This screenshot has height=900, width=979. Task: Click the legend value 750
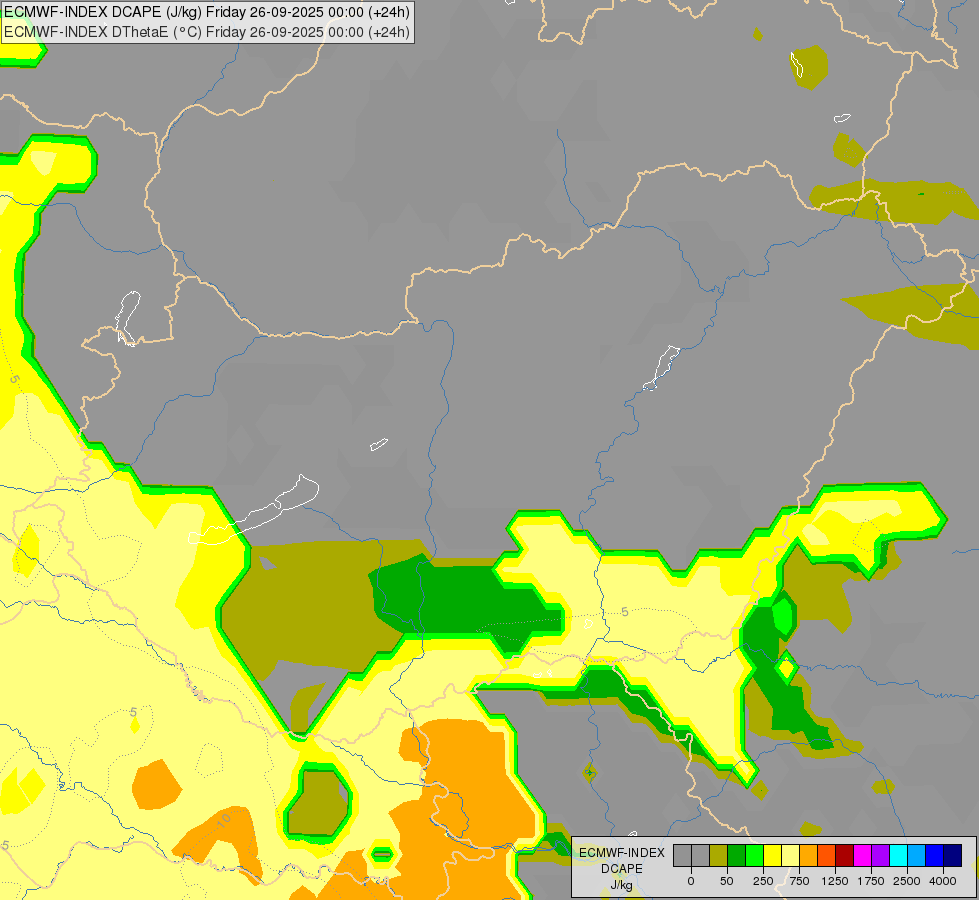[799, 881]
